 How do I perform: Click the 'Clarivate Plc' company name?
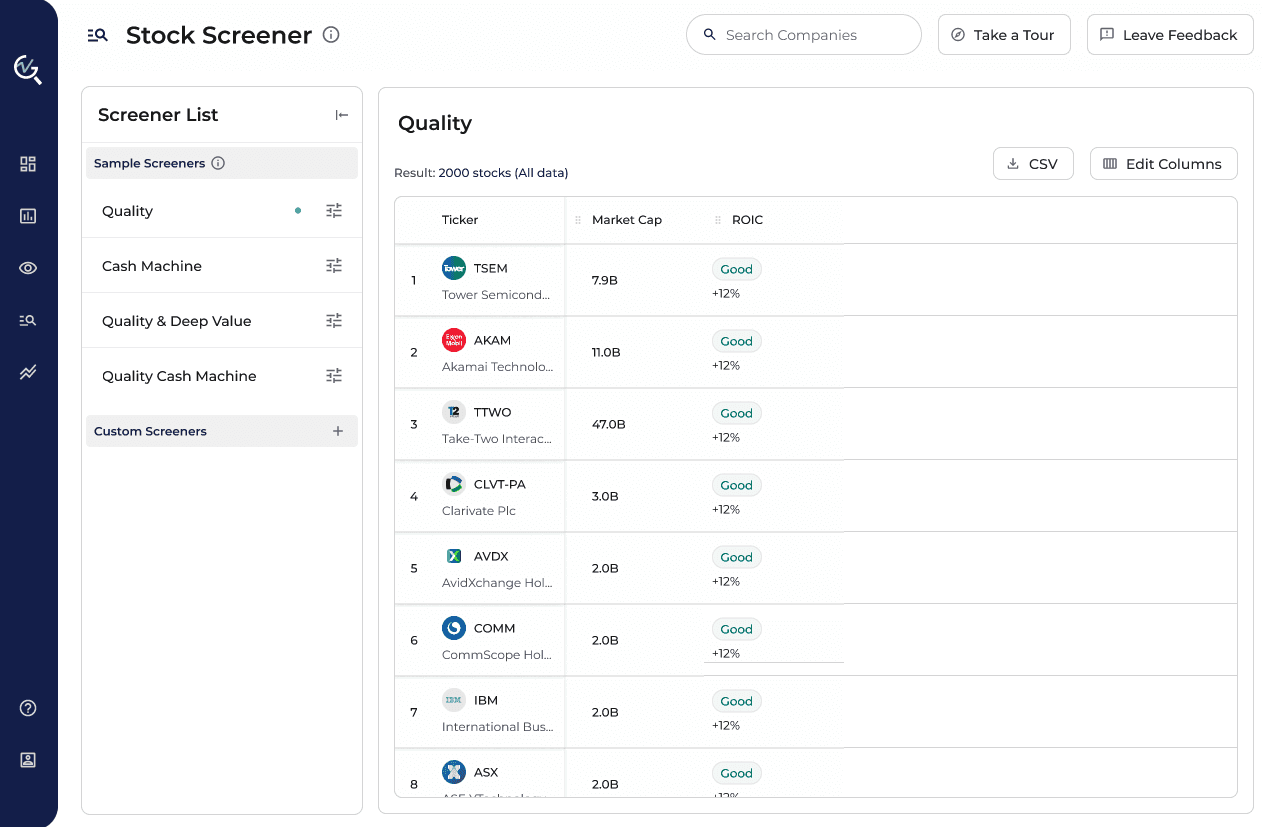coord(479,511)
